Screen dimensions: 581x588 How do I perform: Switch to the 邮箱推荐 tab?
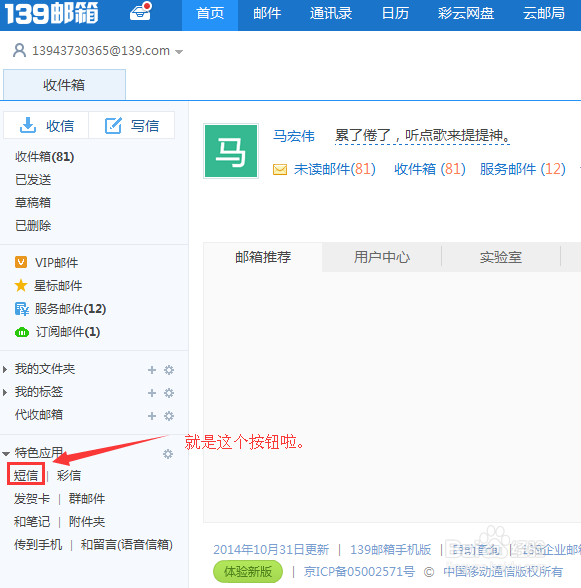point(263,257)
